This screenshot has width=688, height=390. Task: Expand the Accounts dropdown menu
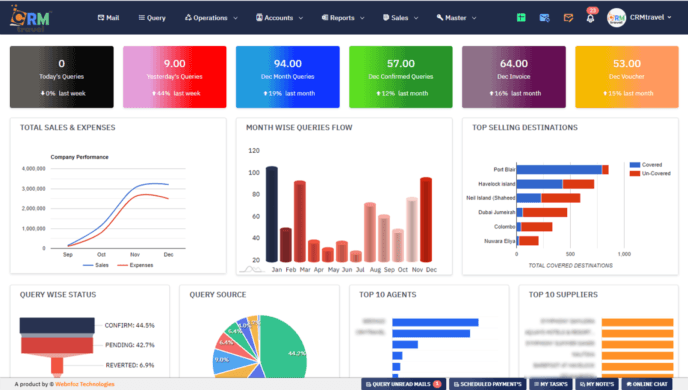[x=280, y=18]
